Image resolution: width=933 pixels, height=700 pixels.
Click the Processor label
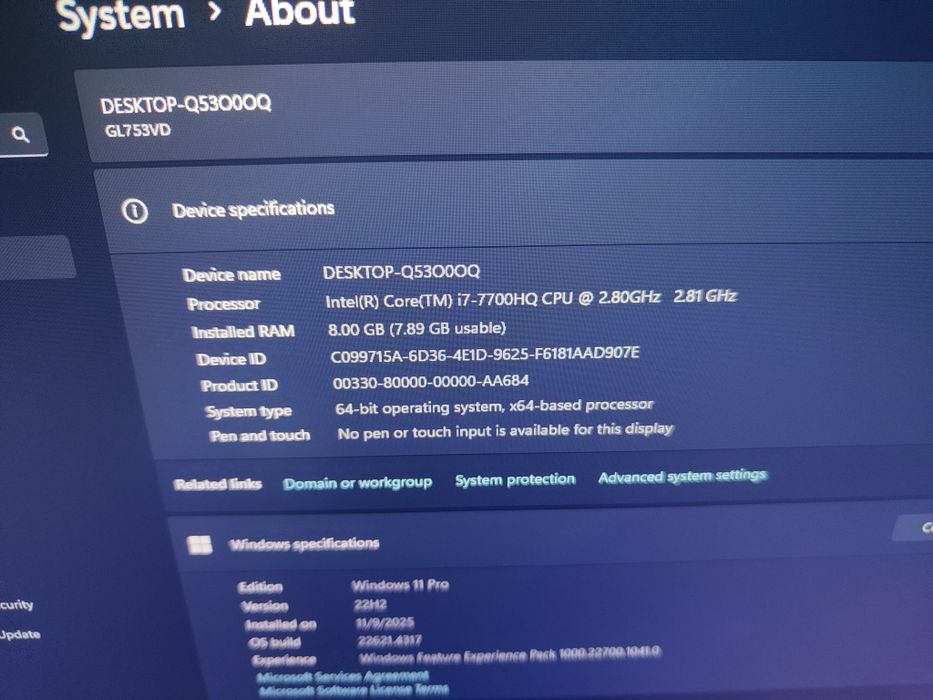(x=224, y=304)
